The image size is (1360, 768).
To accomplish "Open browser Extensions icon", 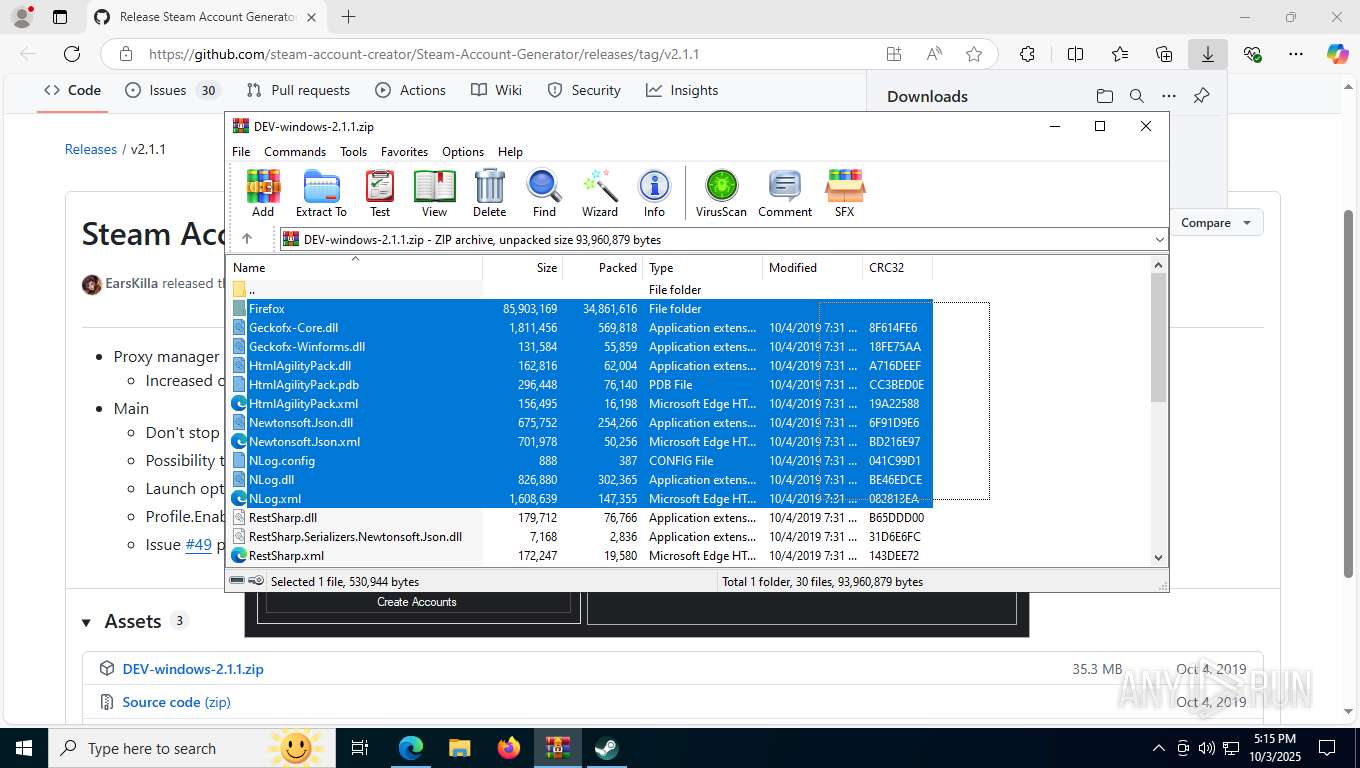I will 1027,54.
